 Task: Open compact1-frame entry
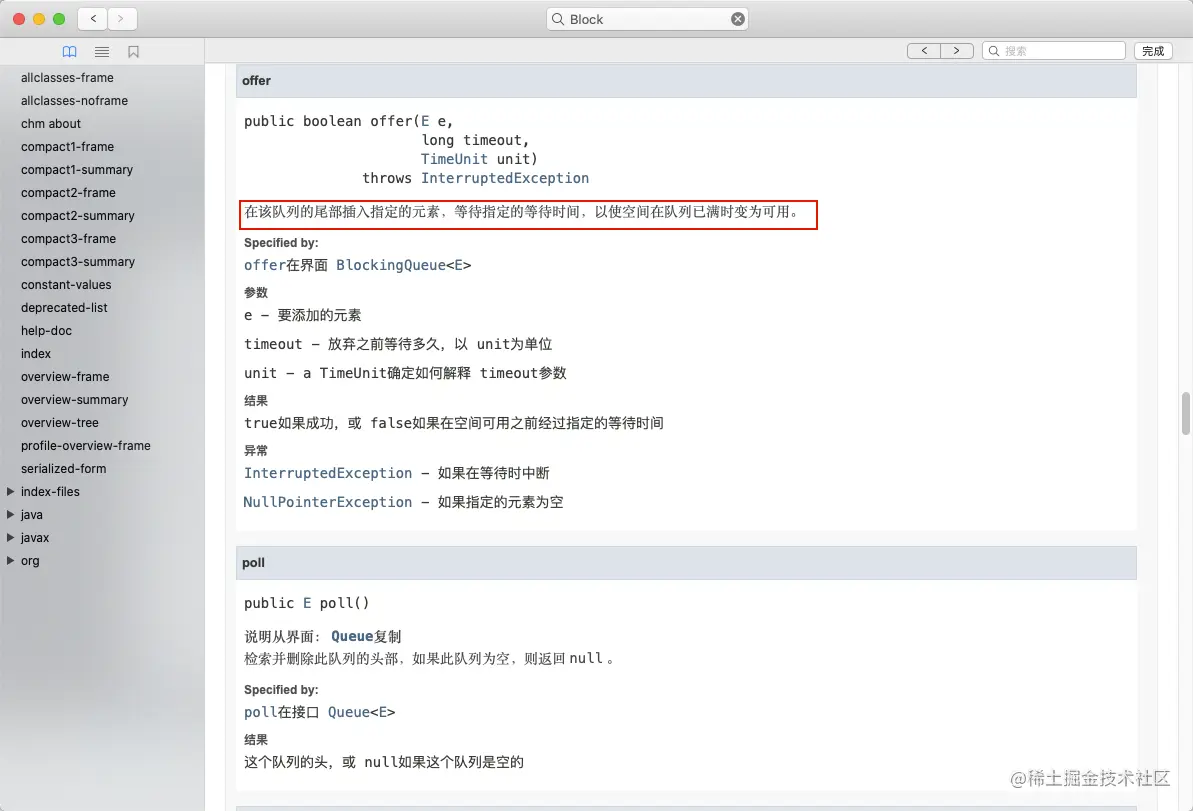point(68,147)
